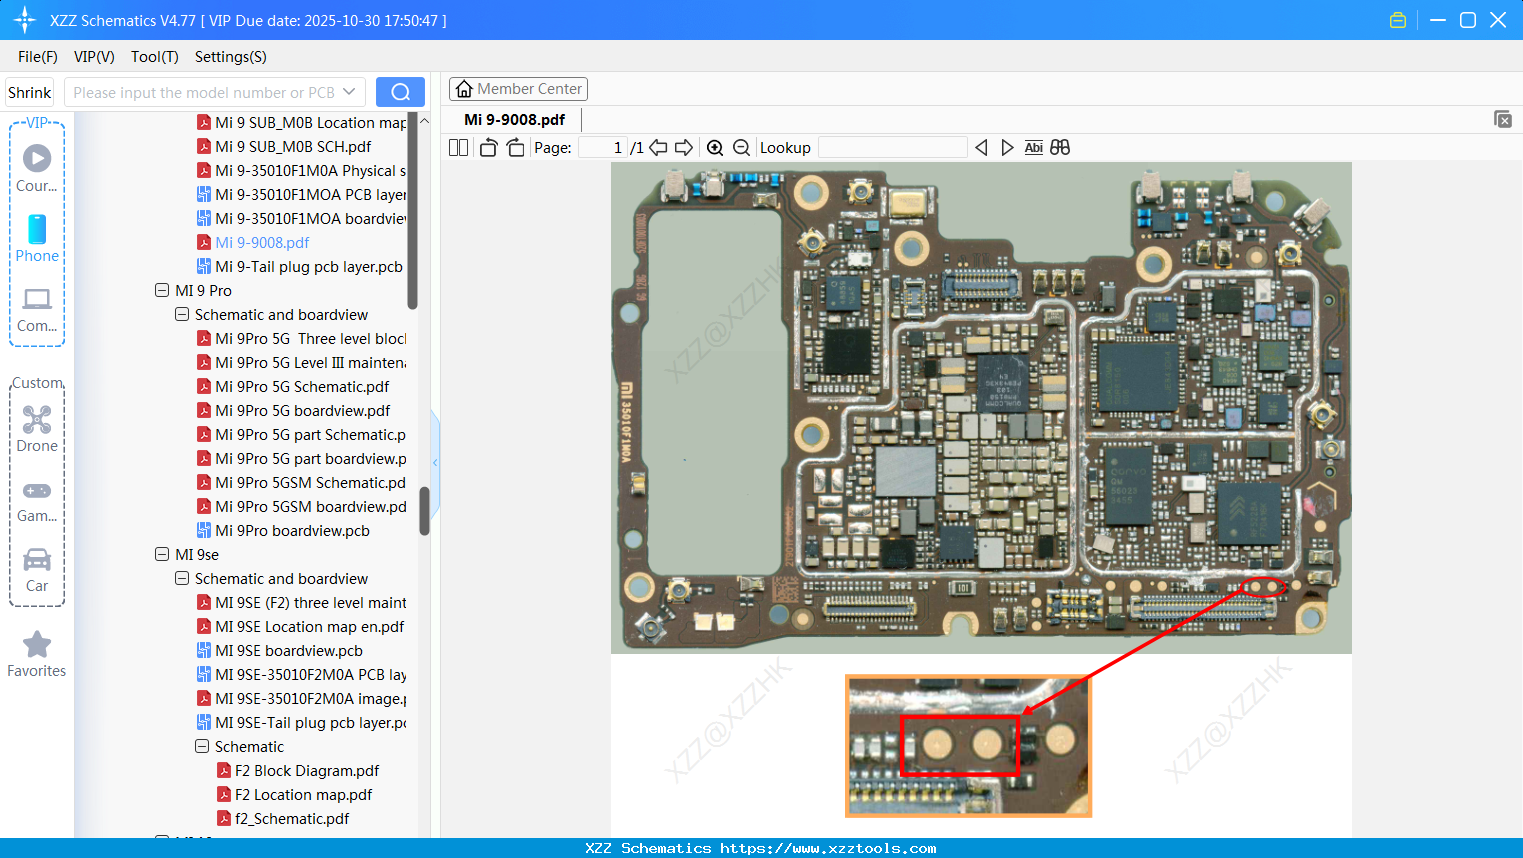Open the Computer category in the sidebar
The width and height of the screenshot is (1523, 858).
[x=37, y=309]
